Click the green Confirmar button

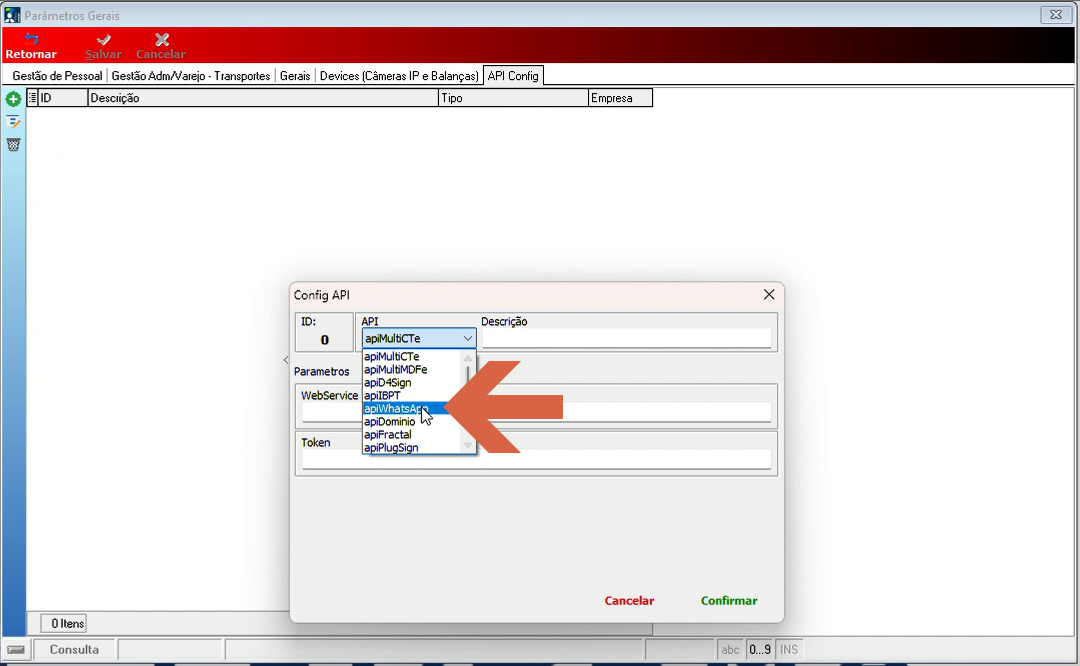729,601
